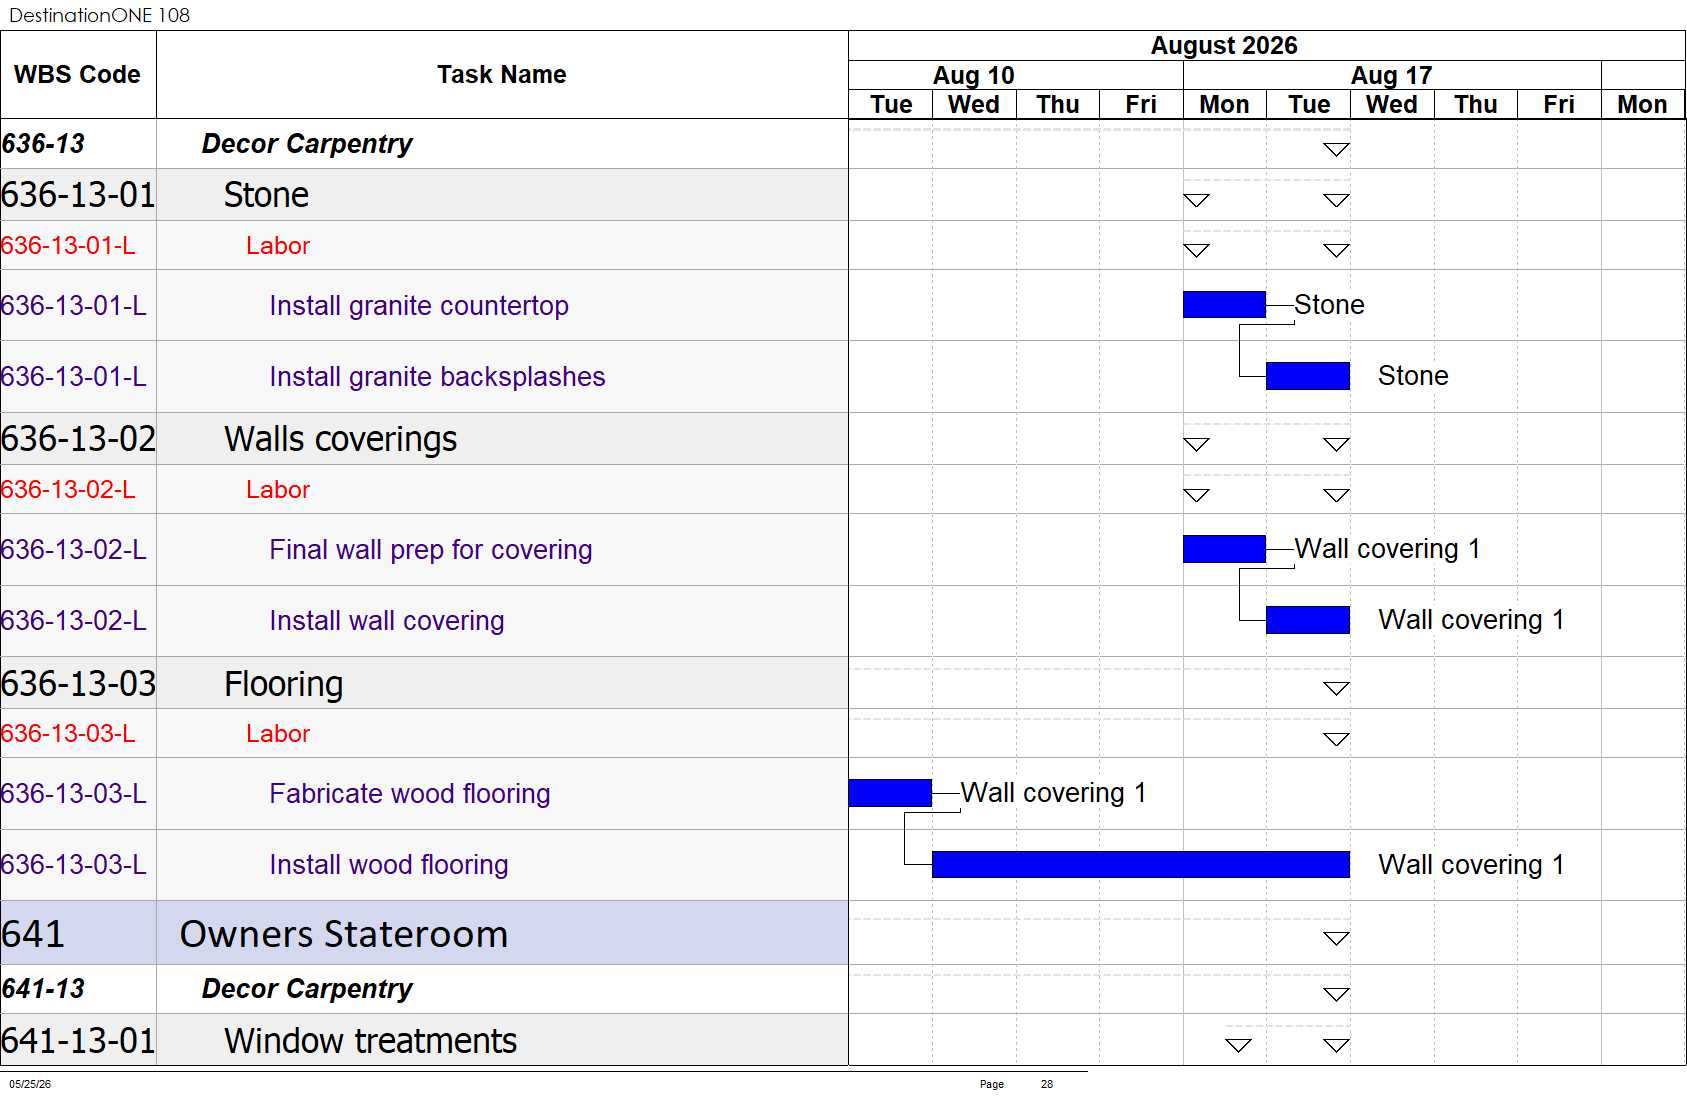Click the Stone label beside the backsplashes bar
Image resolution: width=1687 pixels, height=1097 pixels.
tap(1413, 376)
